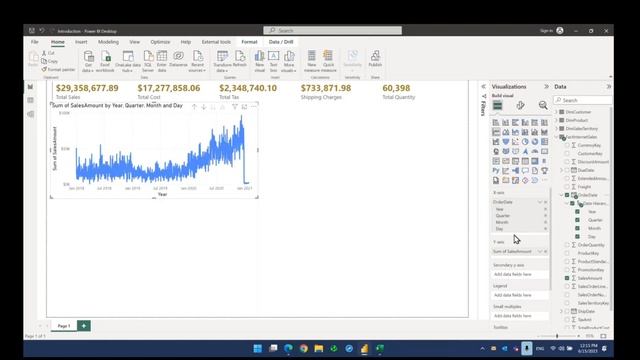
Task: Collapse the OrderDate field
Action: click(562, 195)
